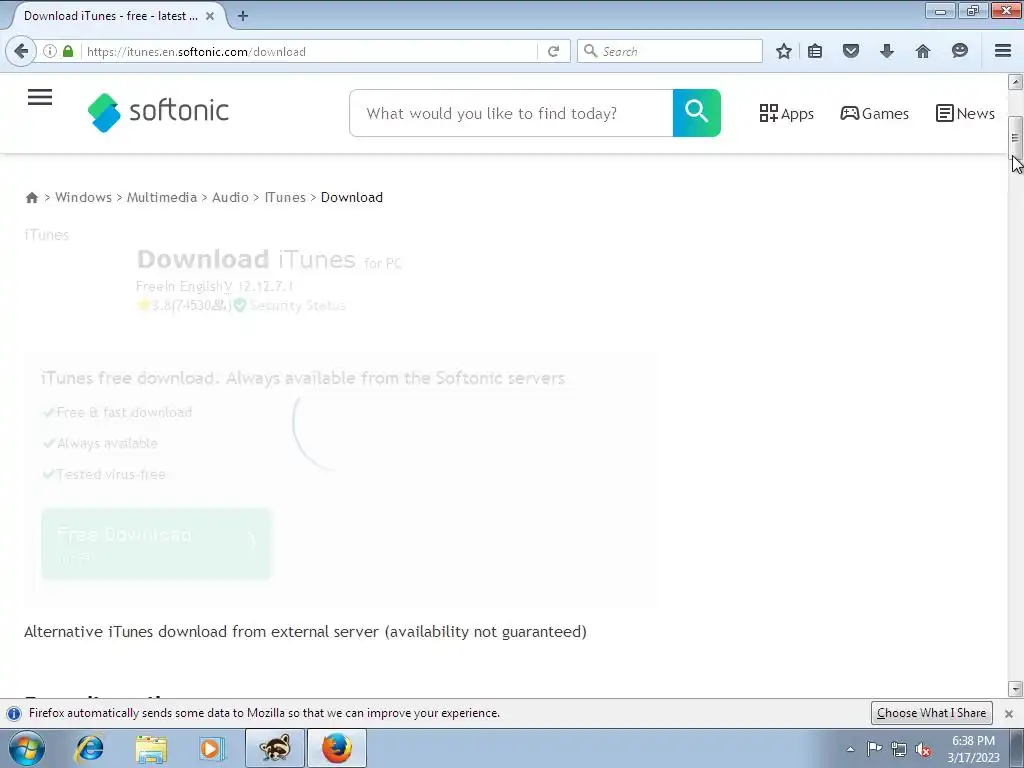Close the Download iTunes tab

(x=210, y=16)
